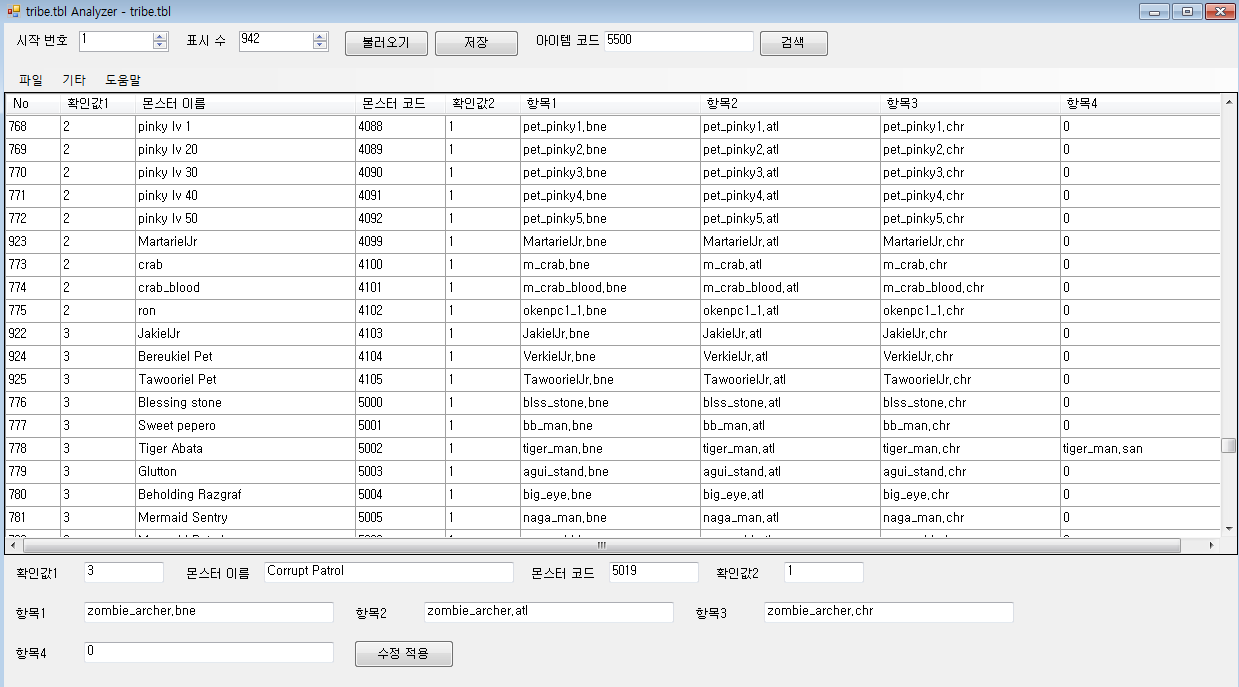
Task: Open the 파일 menu
Action: tap(31, 79)
